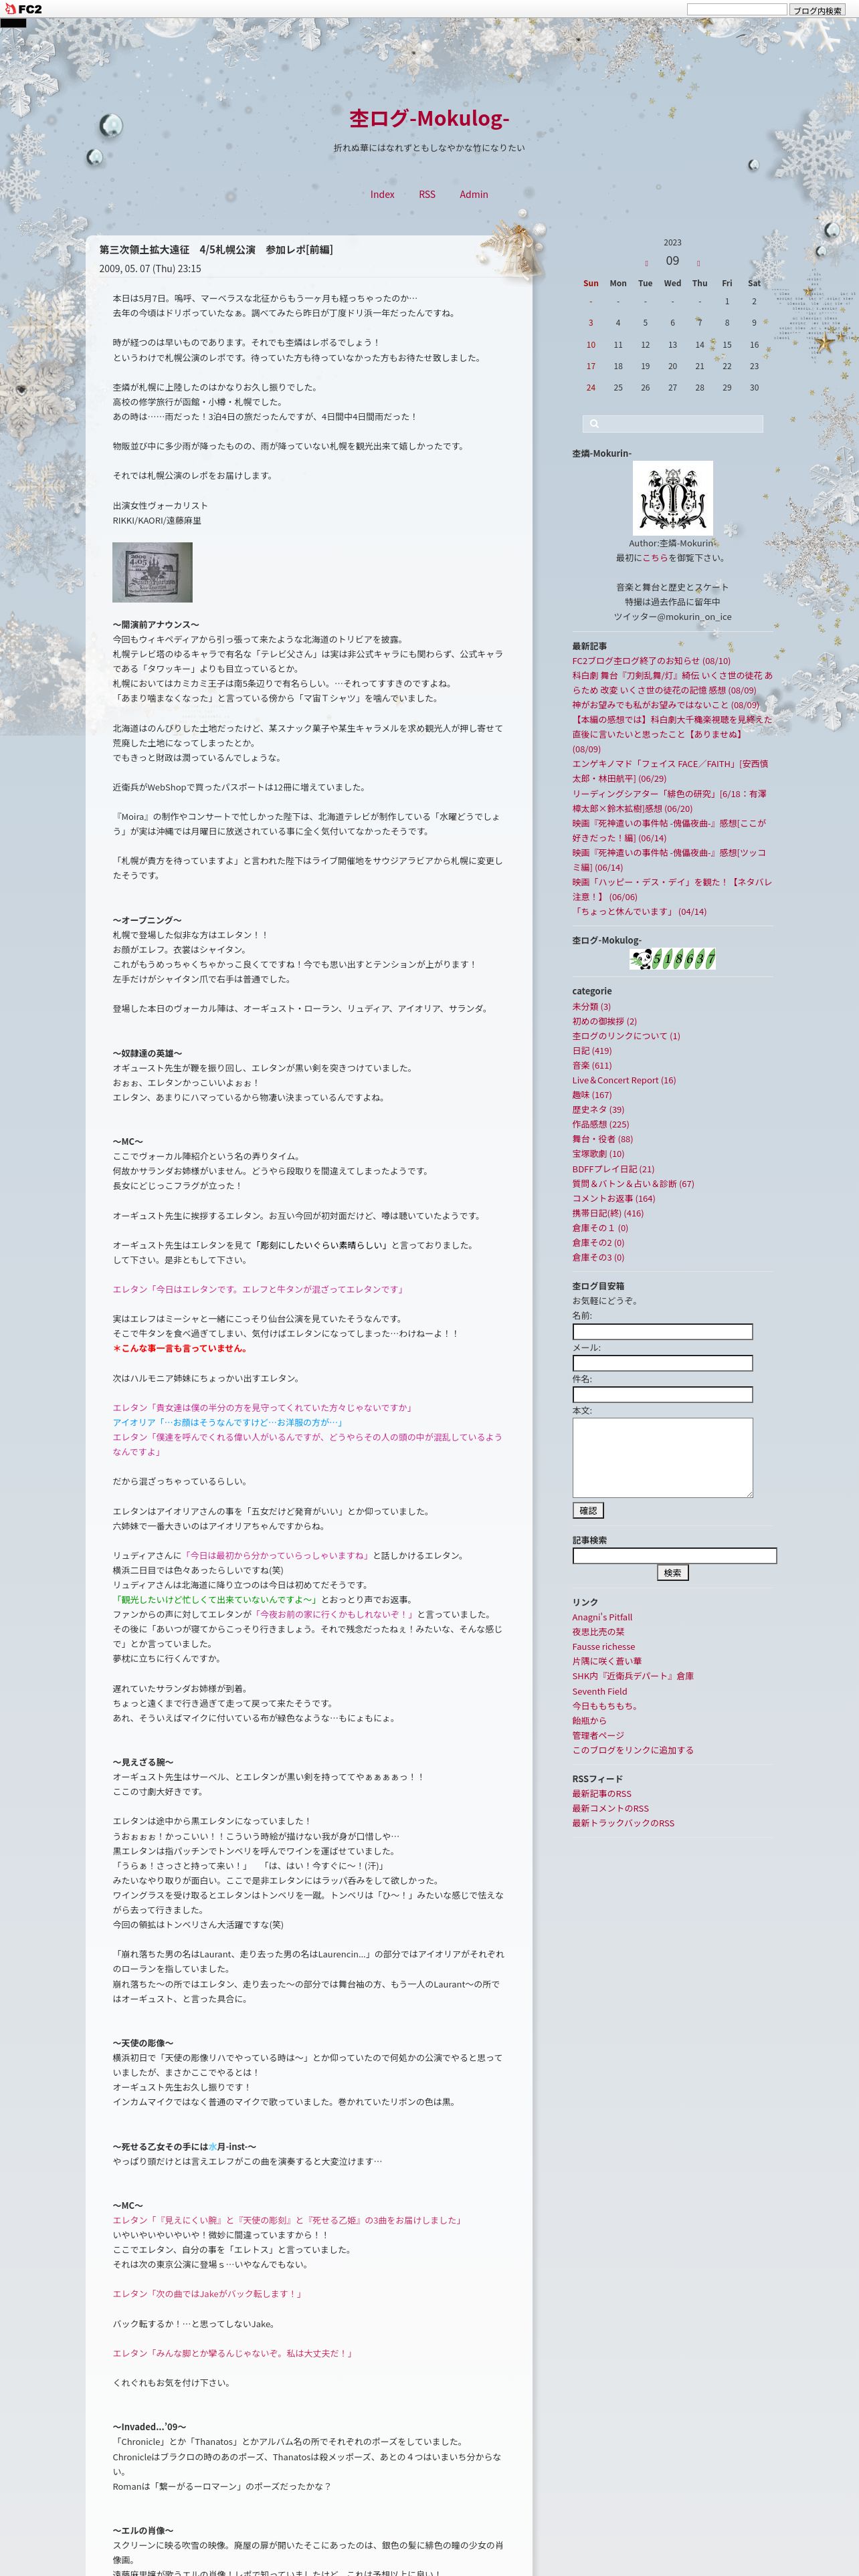Open article title 第三次領土拡大遠征 4/5札幌公演
859x2576 pixels.
point(216,250)
